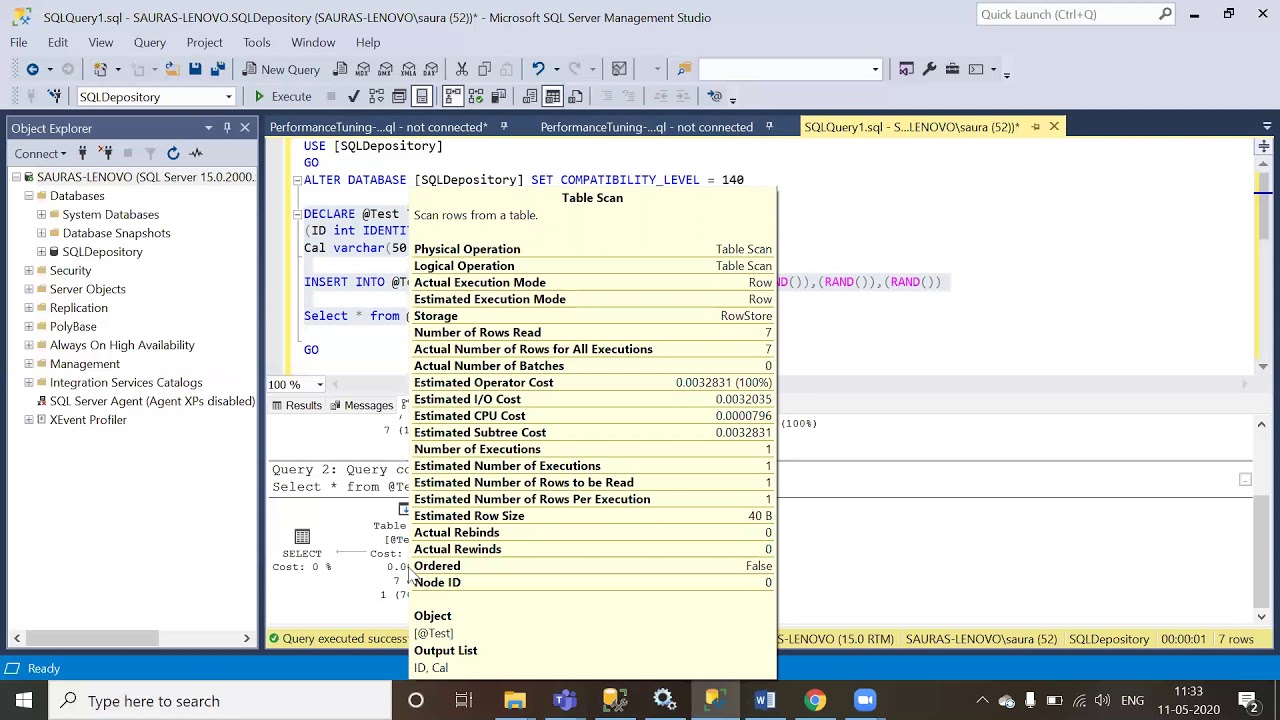
Task: Toggle pin on Object Explorer panel
Action: pyautogui.click(x=227, y=127)
